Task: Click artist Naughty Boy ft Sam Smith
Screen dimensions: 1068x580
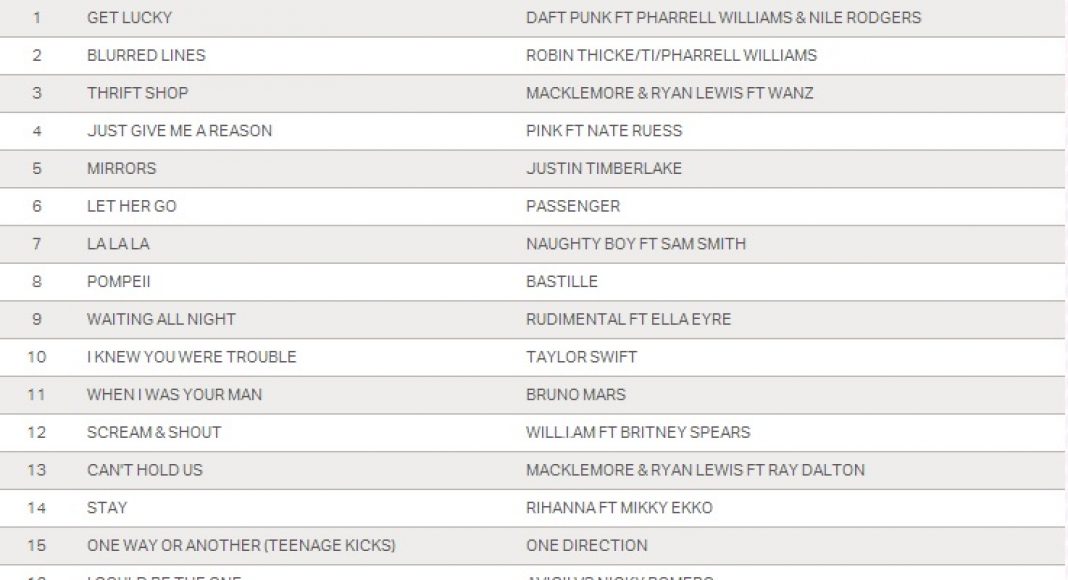Action: click(635, 244)
